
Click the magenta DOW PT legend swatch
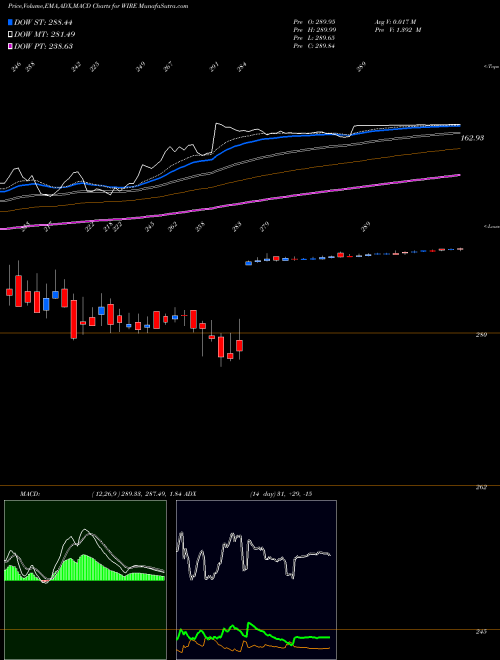click(11, 46)
